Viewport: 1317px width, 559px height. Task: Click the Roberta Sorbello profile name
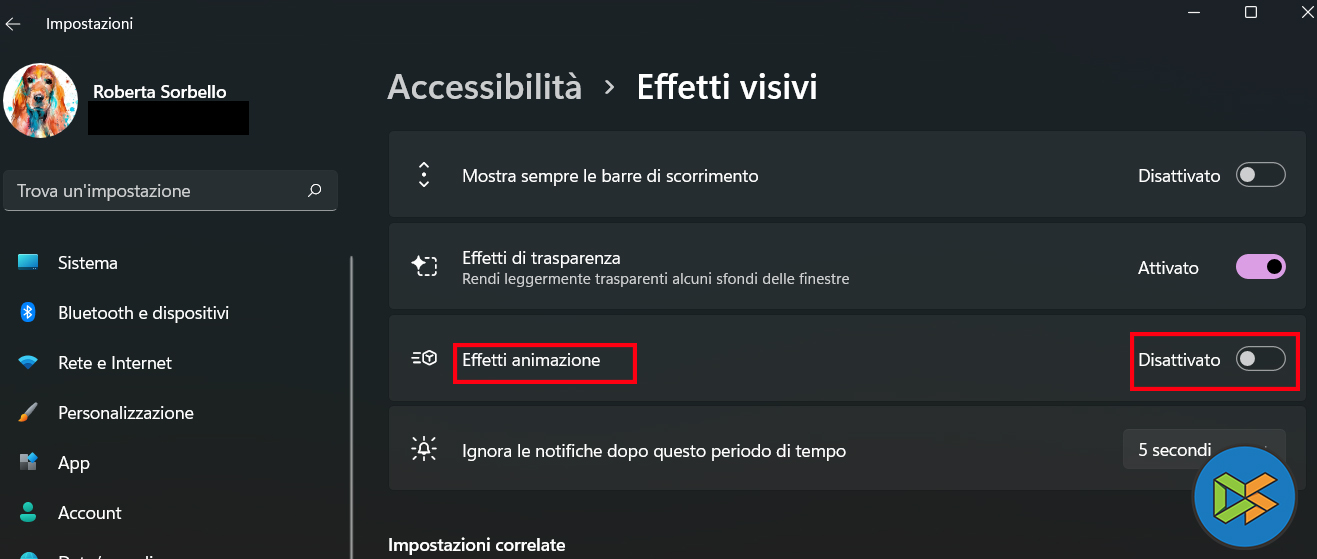pos(160,92)
